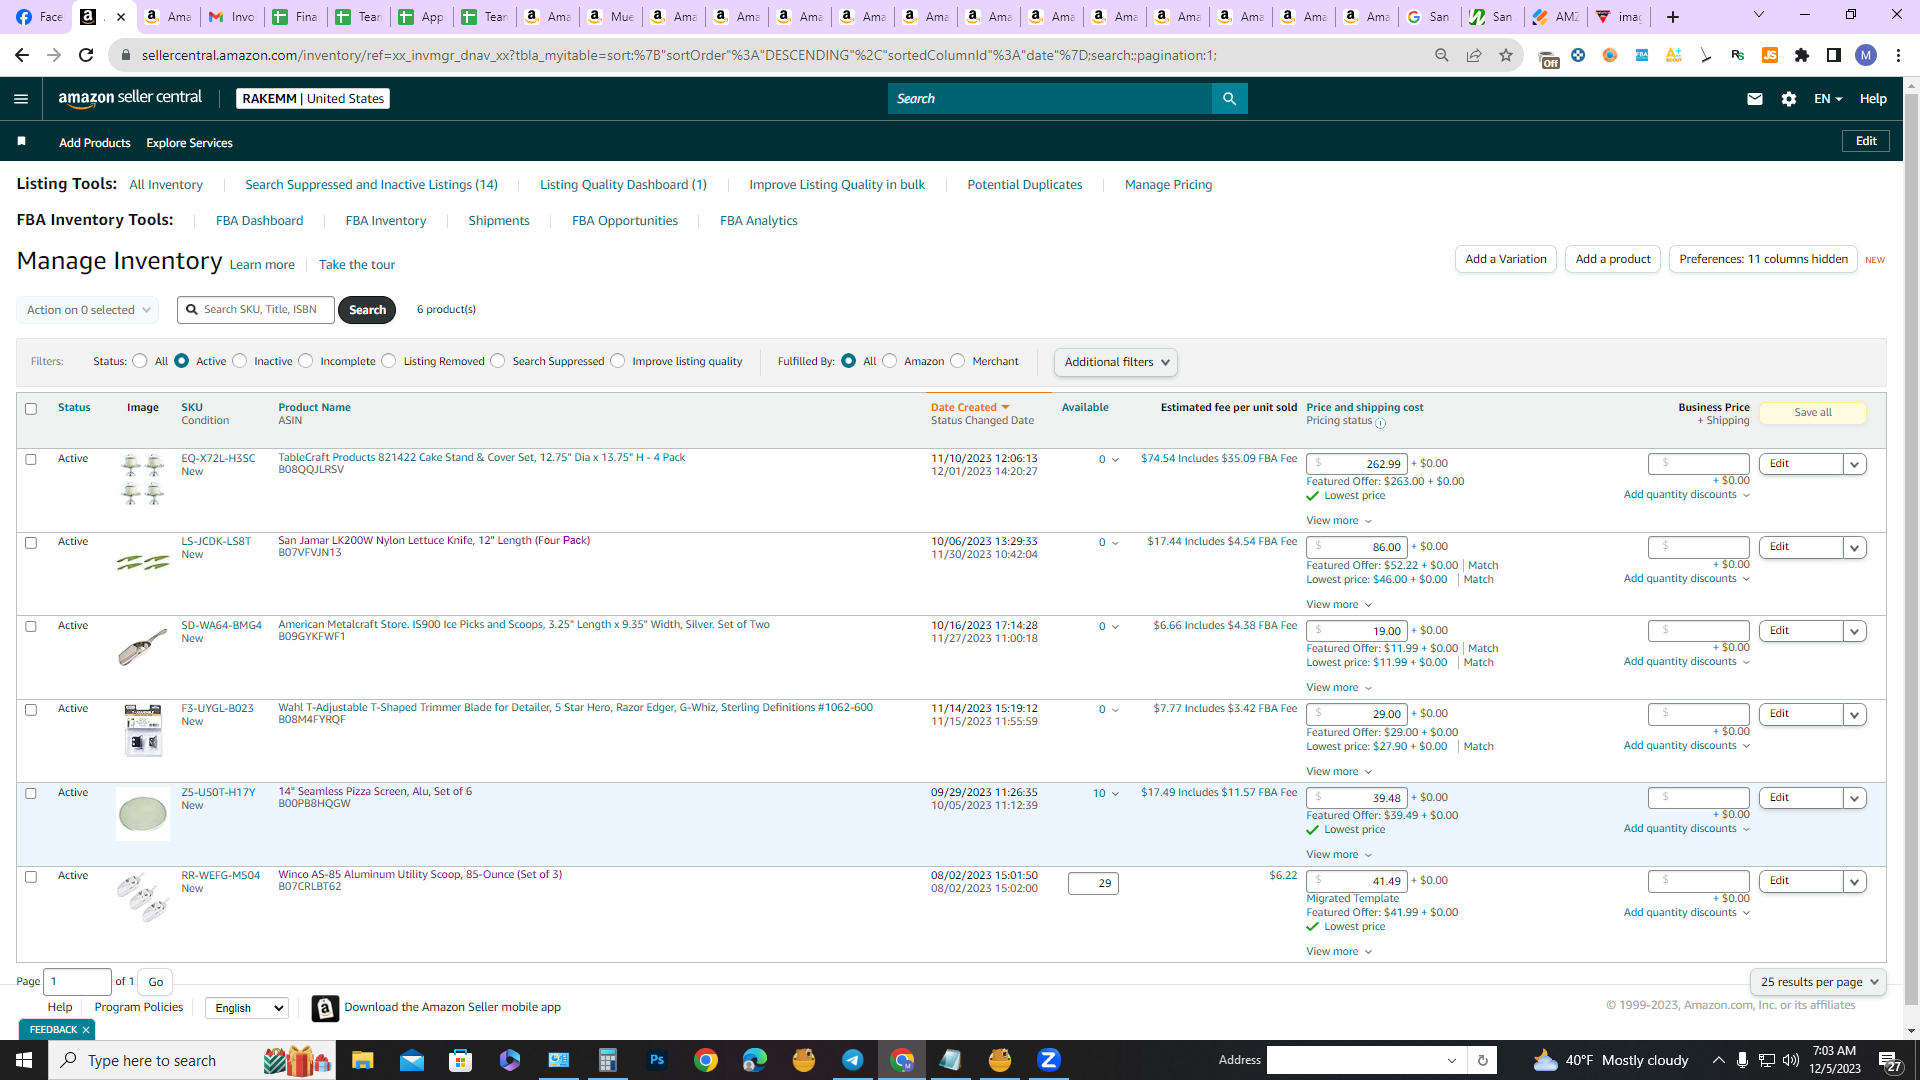
Task: Click the browser share page icon
Action: 1474,55
